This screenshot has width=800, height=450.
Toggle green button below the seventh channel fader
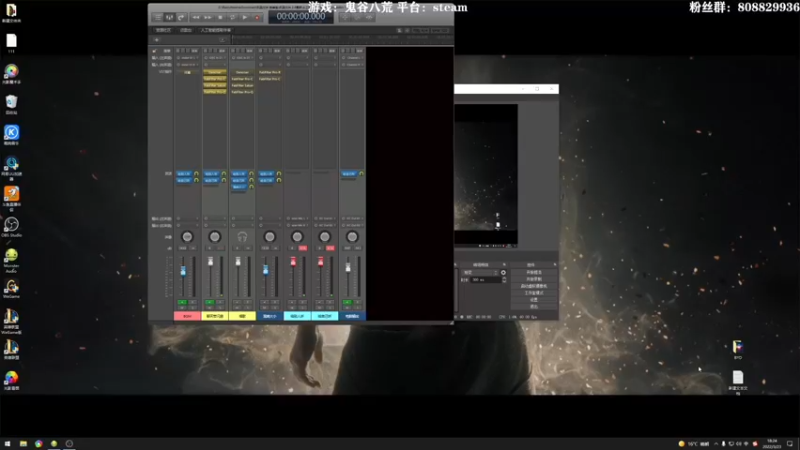tap(347, 302)
